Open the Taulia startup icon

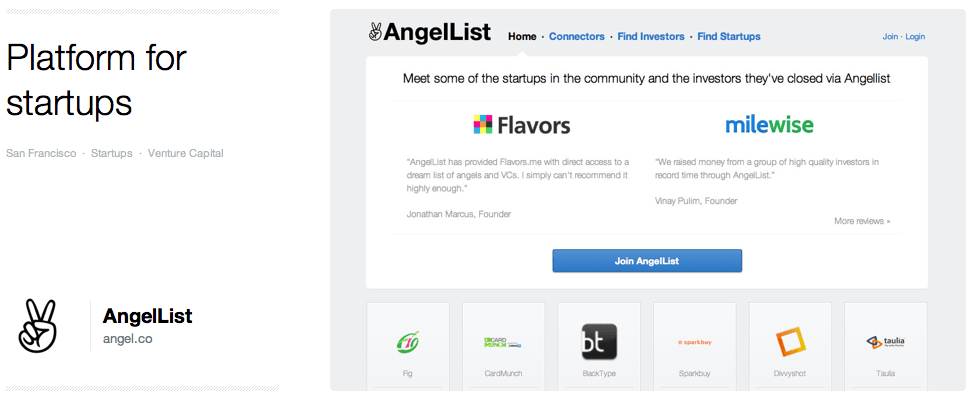tap(885, 342)
